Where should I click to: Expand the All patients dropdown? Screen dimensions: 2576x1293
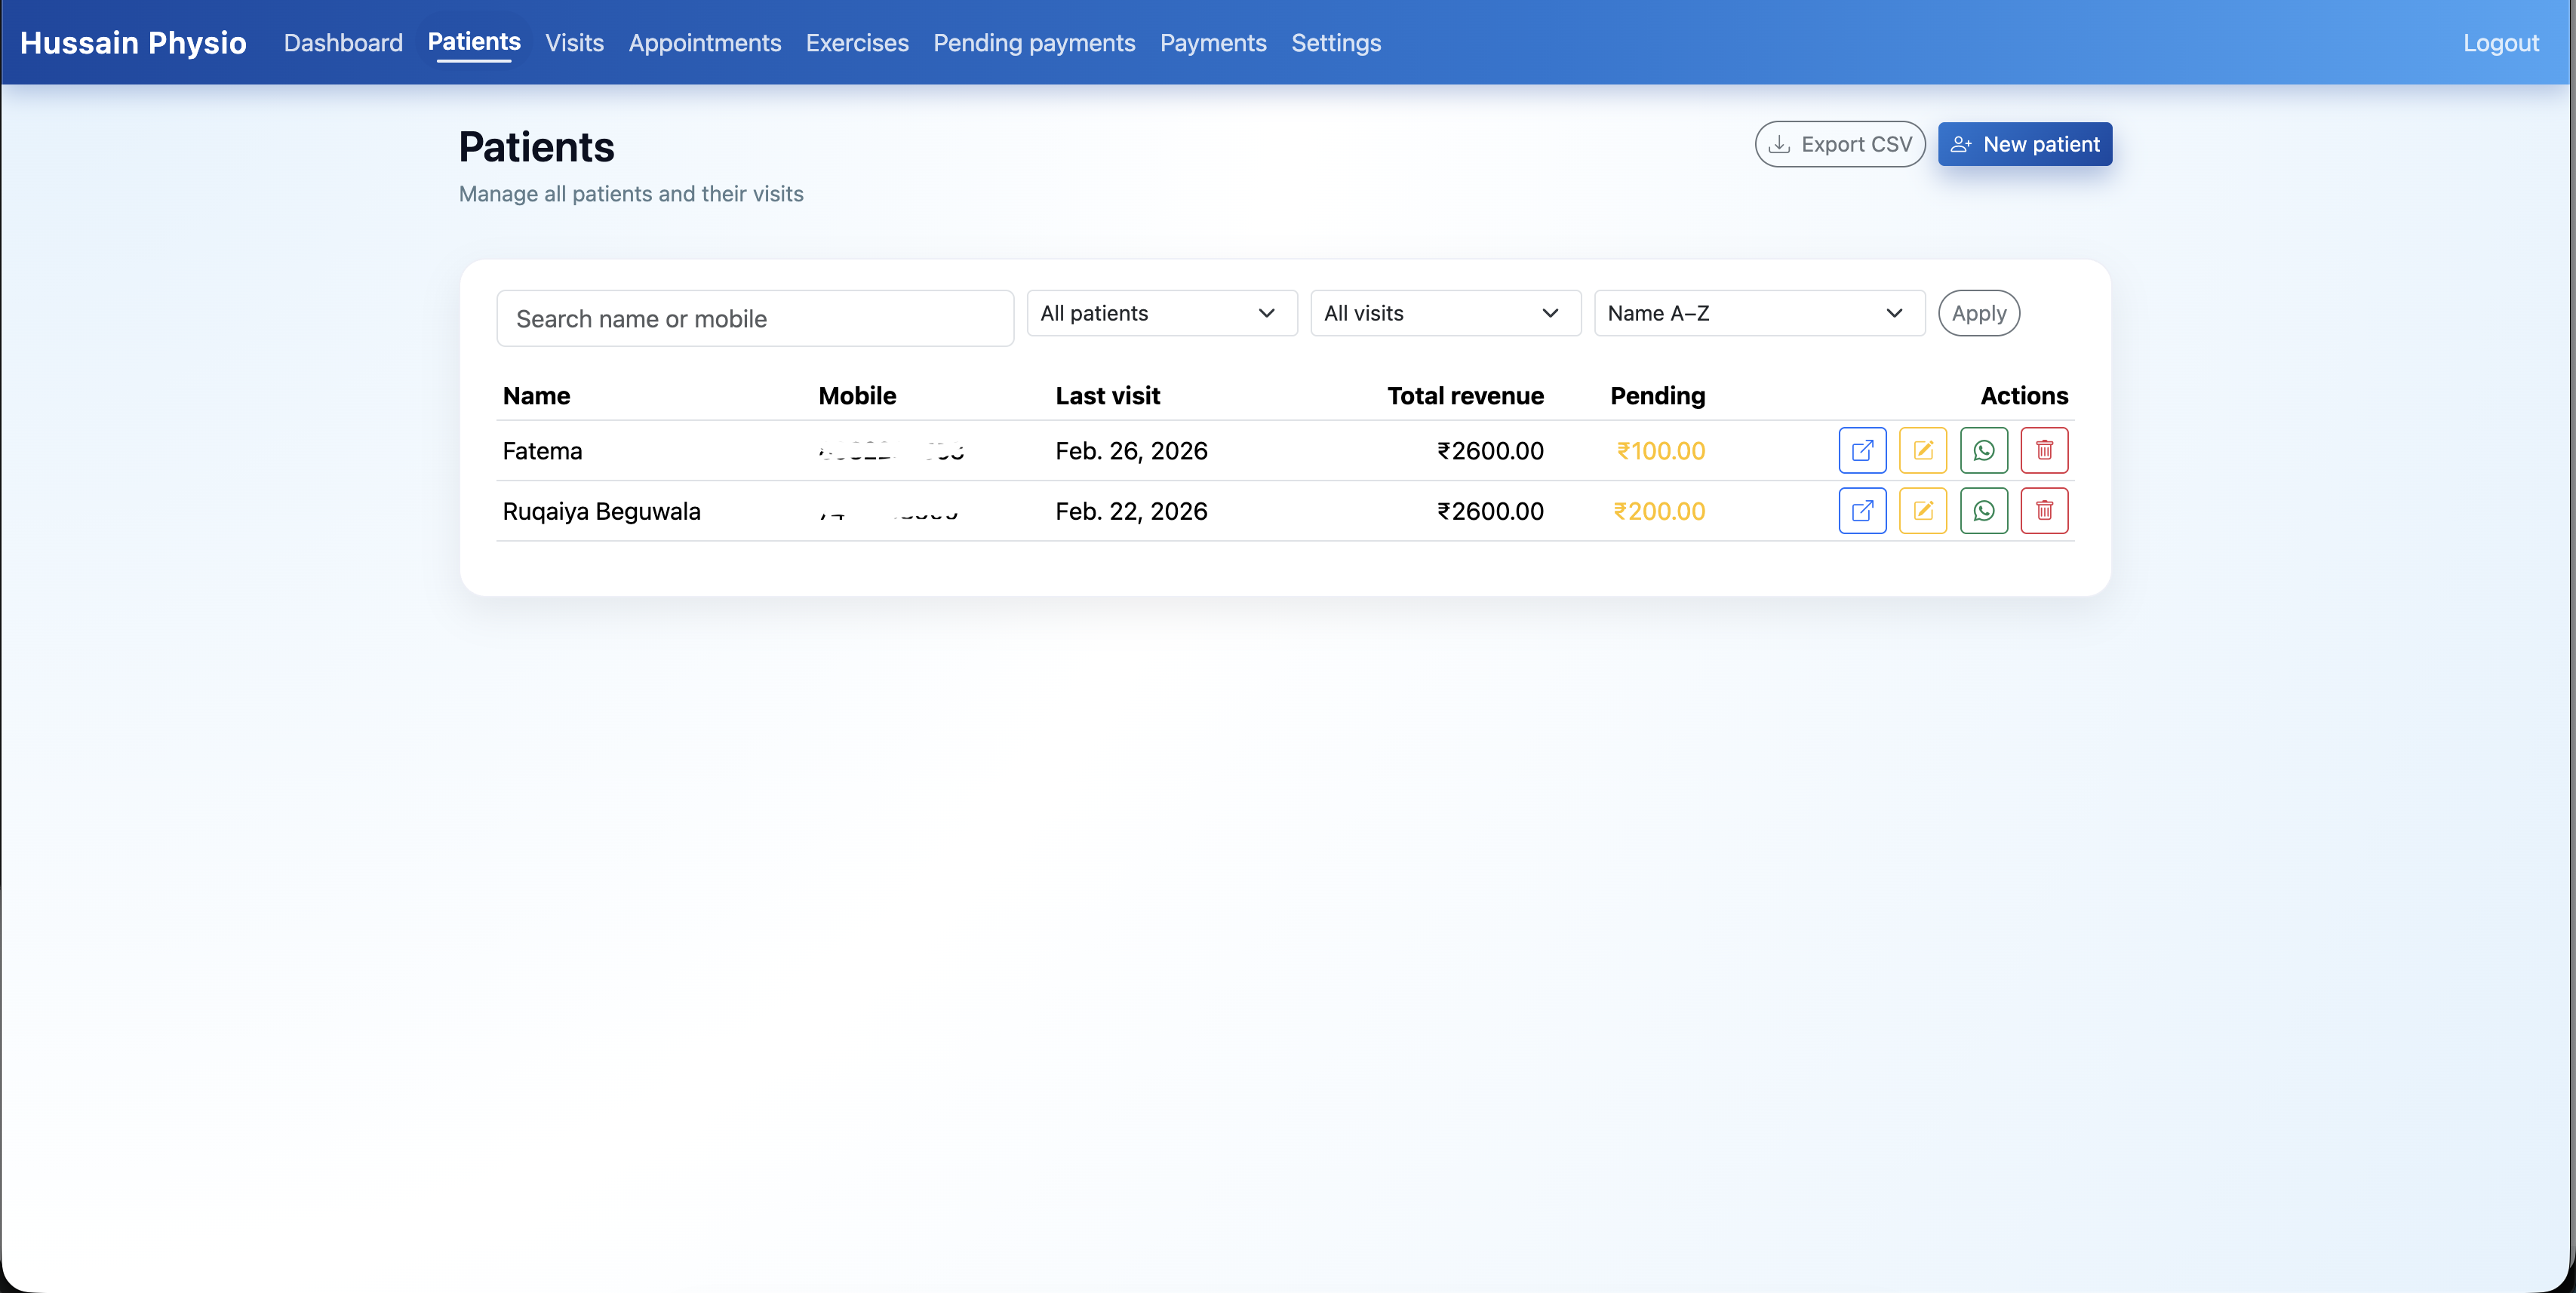pos(1161,313)
